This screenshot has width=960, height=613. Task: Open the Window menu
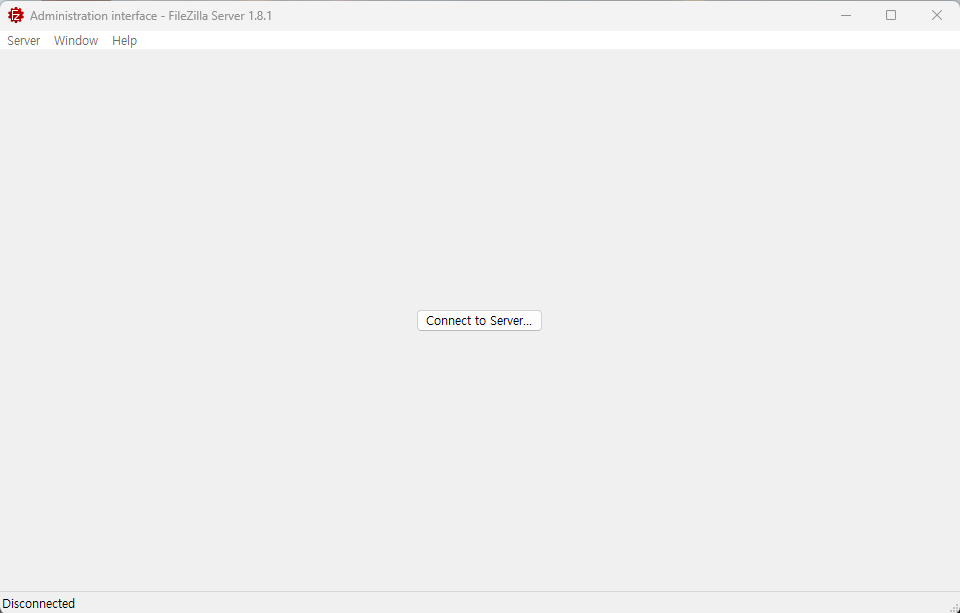click(76, 40)
